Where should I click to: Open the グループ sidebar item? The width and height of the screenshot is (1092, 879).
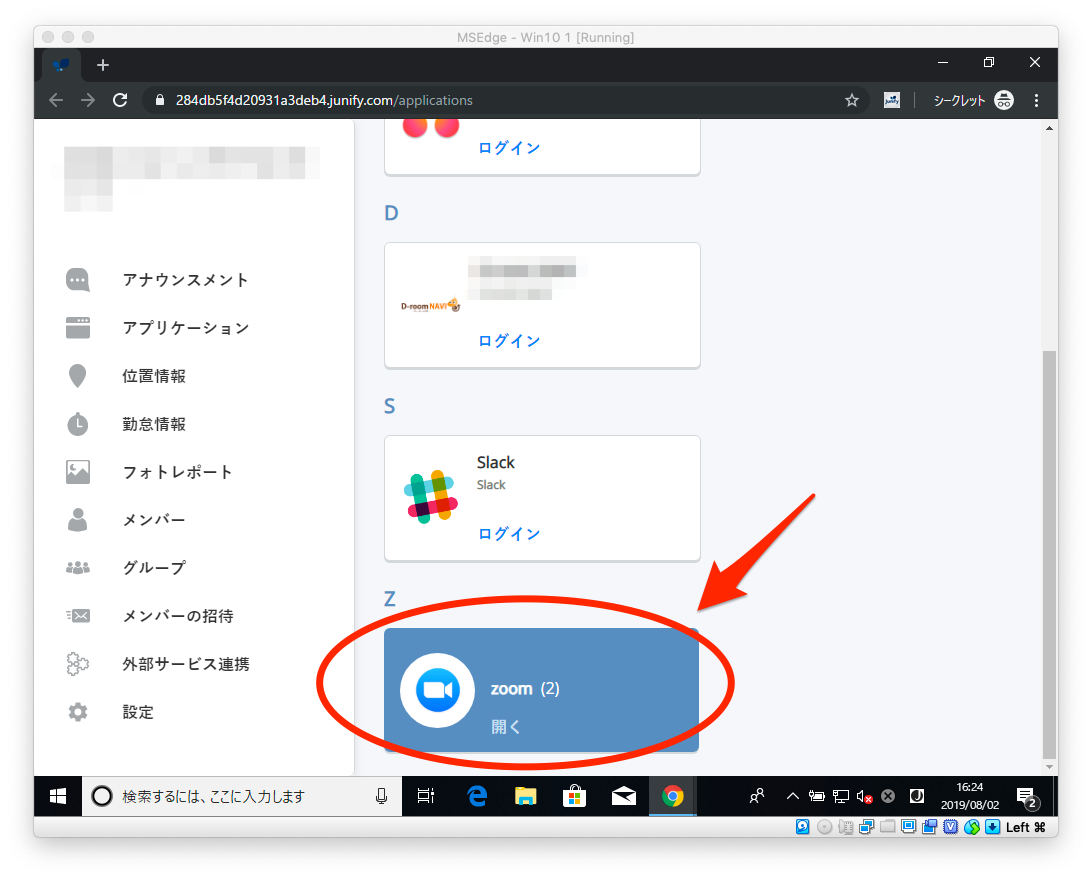click(x=154, y=568)
